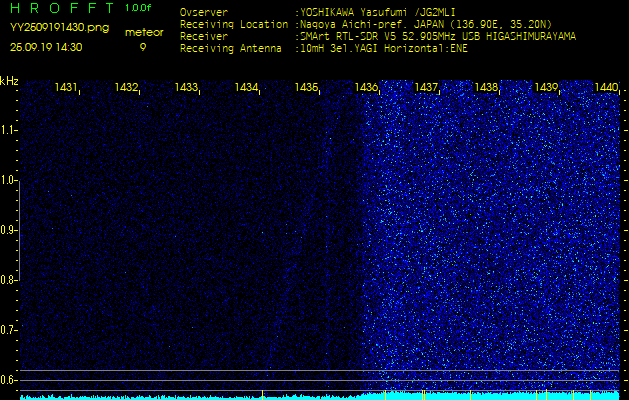Click the kHz axis unit label
The width and height of the screenshot is (629, 400).
click(9, 81)
